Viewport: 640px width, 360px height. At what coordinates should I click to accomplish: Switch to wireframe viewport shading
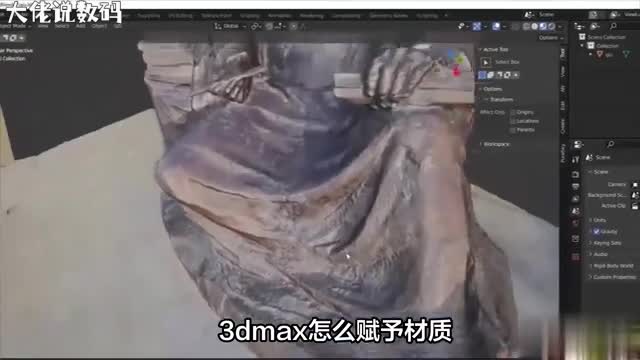527,26
